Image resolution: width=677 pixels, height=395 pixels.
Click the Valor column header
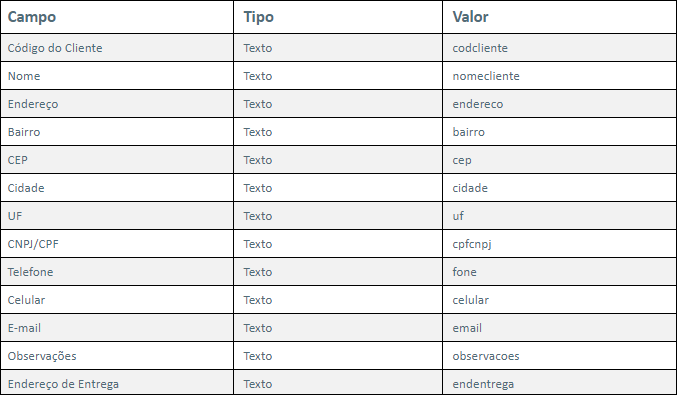560,17
